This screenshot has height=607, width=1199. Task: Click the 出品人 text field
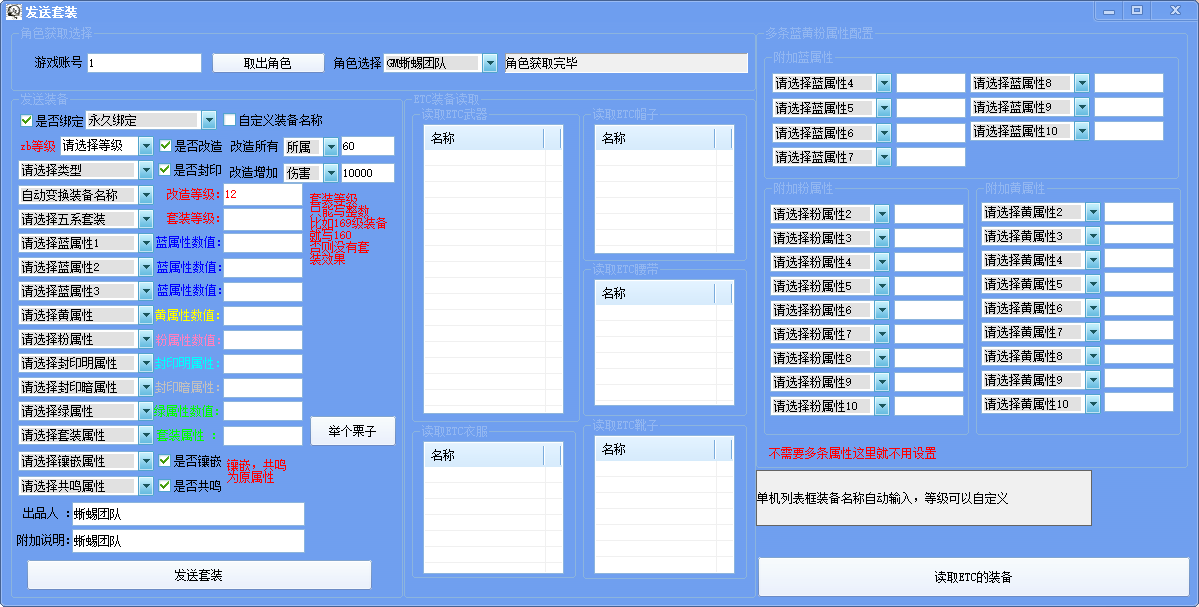tap(187, 514)
